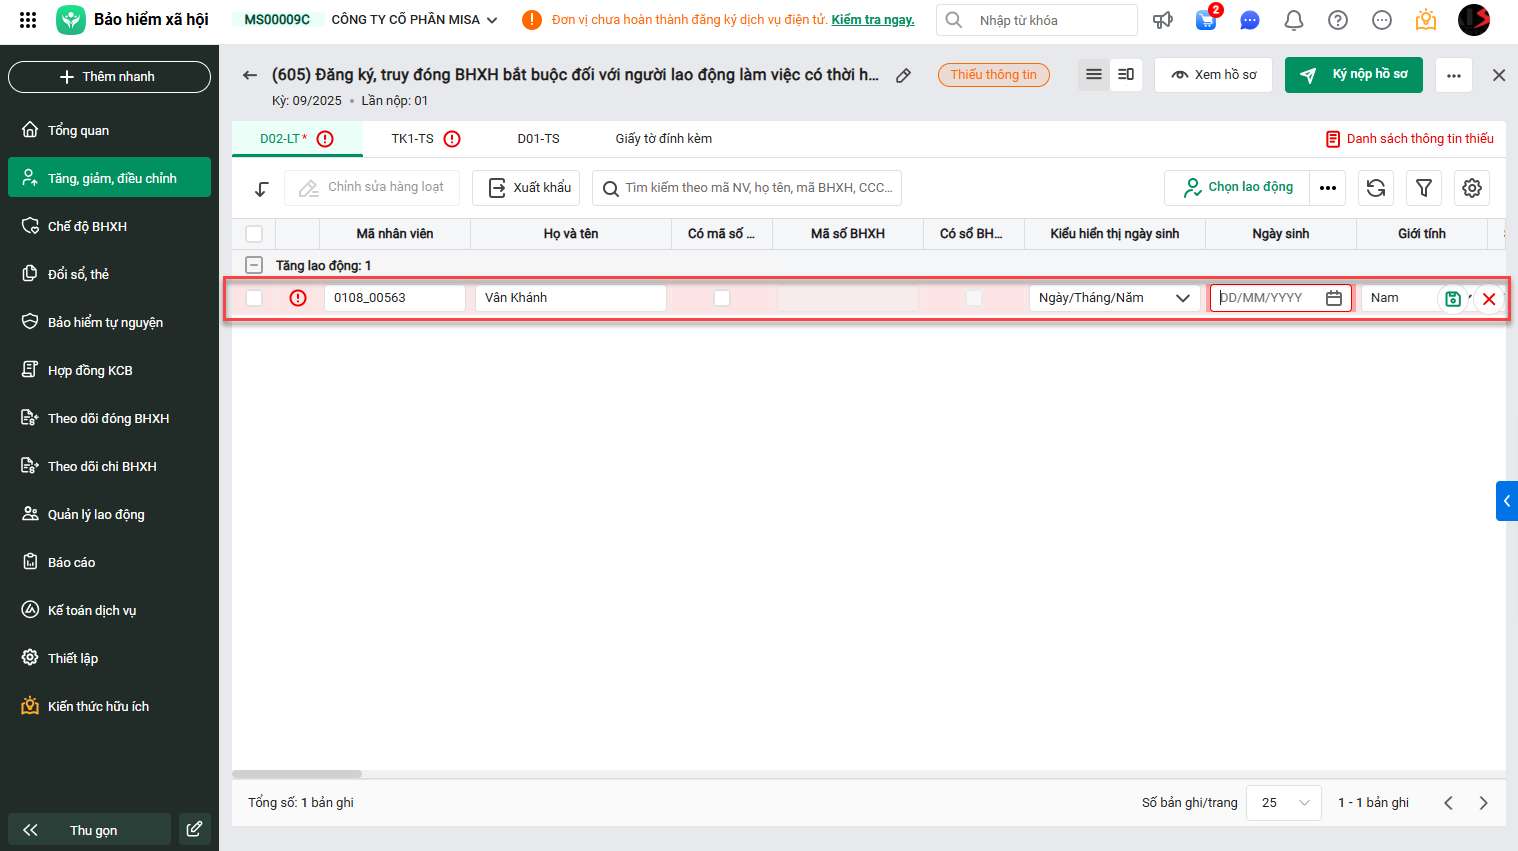The height and width of the screenshot is (851, 1518).
Task: Open the announcements megaphone icon
Action: [1163, 20]
